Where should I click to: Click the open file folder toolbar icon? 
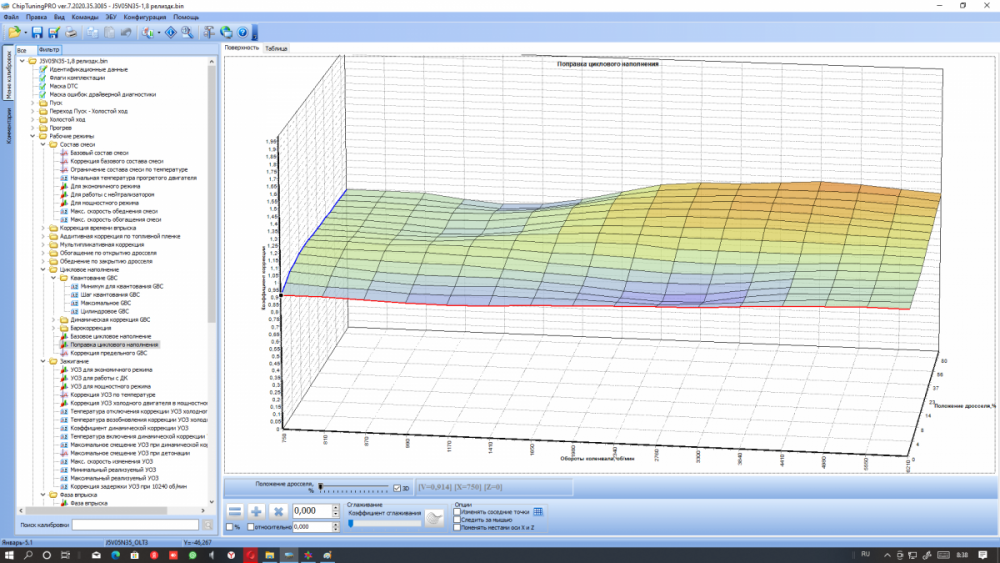[15, 33]
